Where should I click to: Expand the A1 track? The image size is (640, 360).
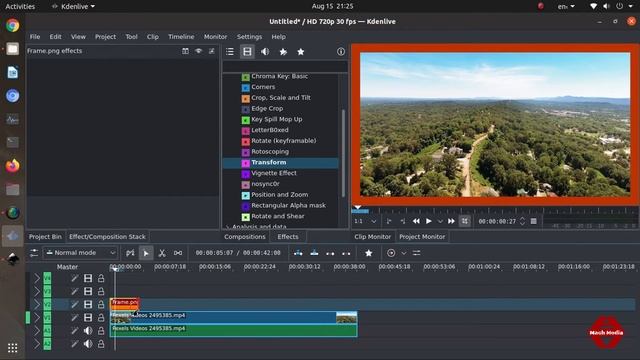click(37, 331)
